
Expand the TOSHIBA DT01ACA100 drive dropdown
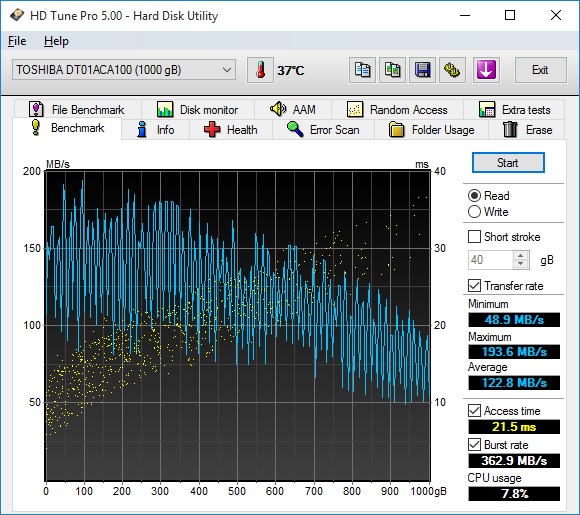(124, 70)
